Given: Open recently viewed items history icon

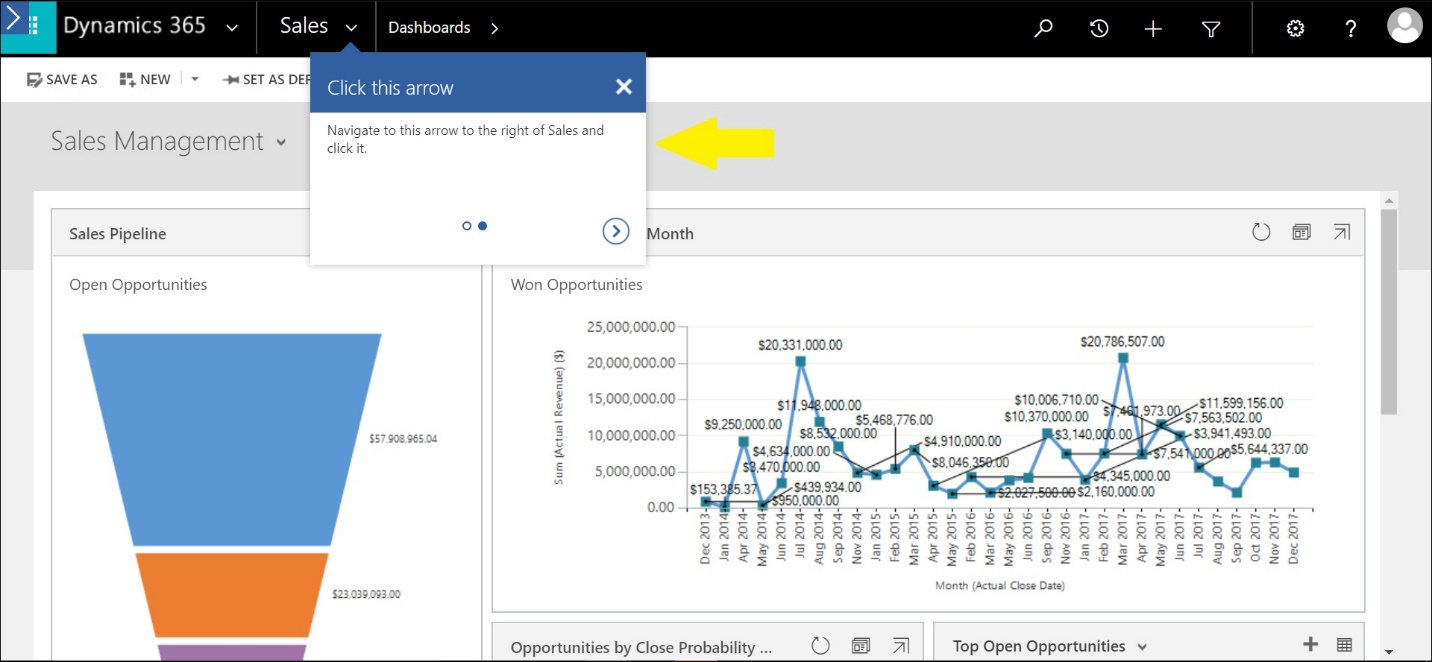Looking at the screenshot, I should tap(1099, 28).
